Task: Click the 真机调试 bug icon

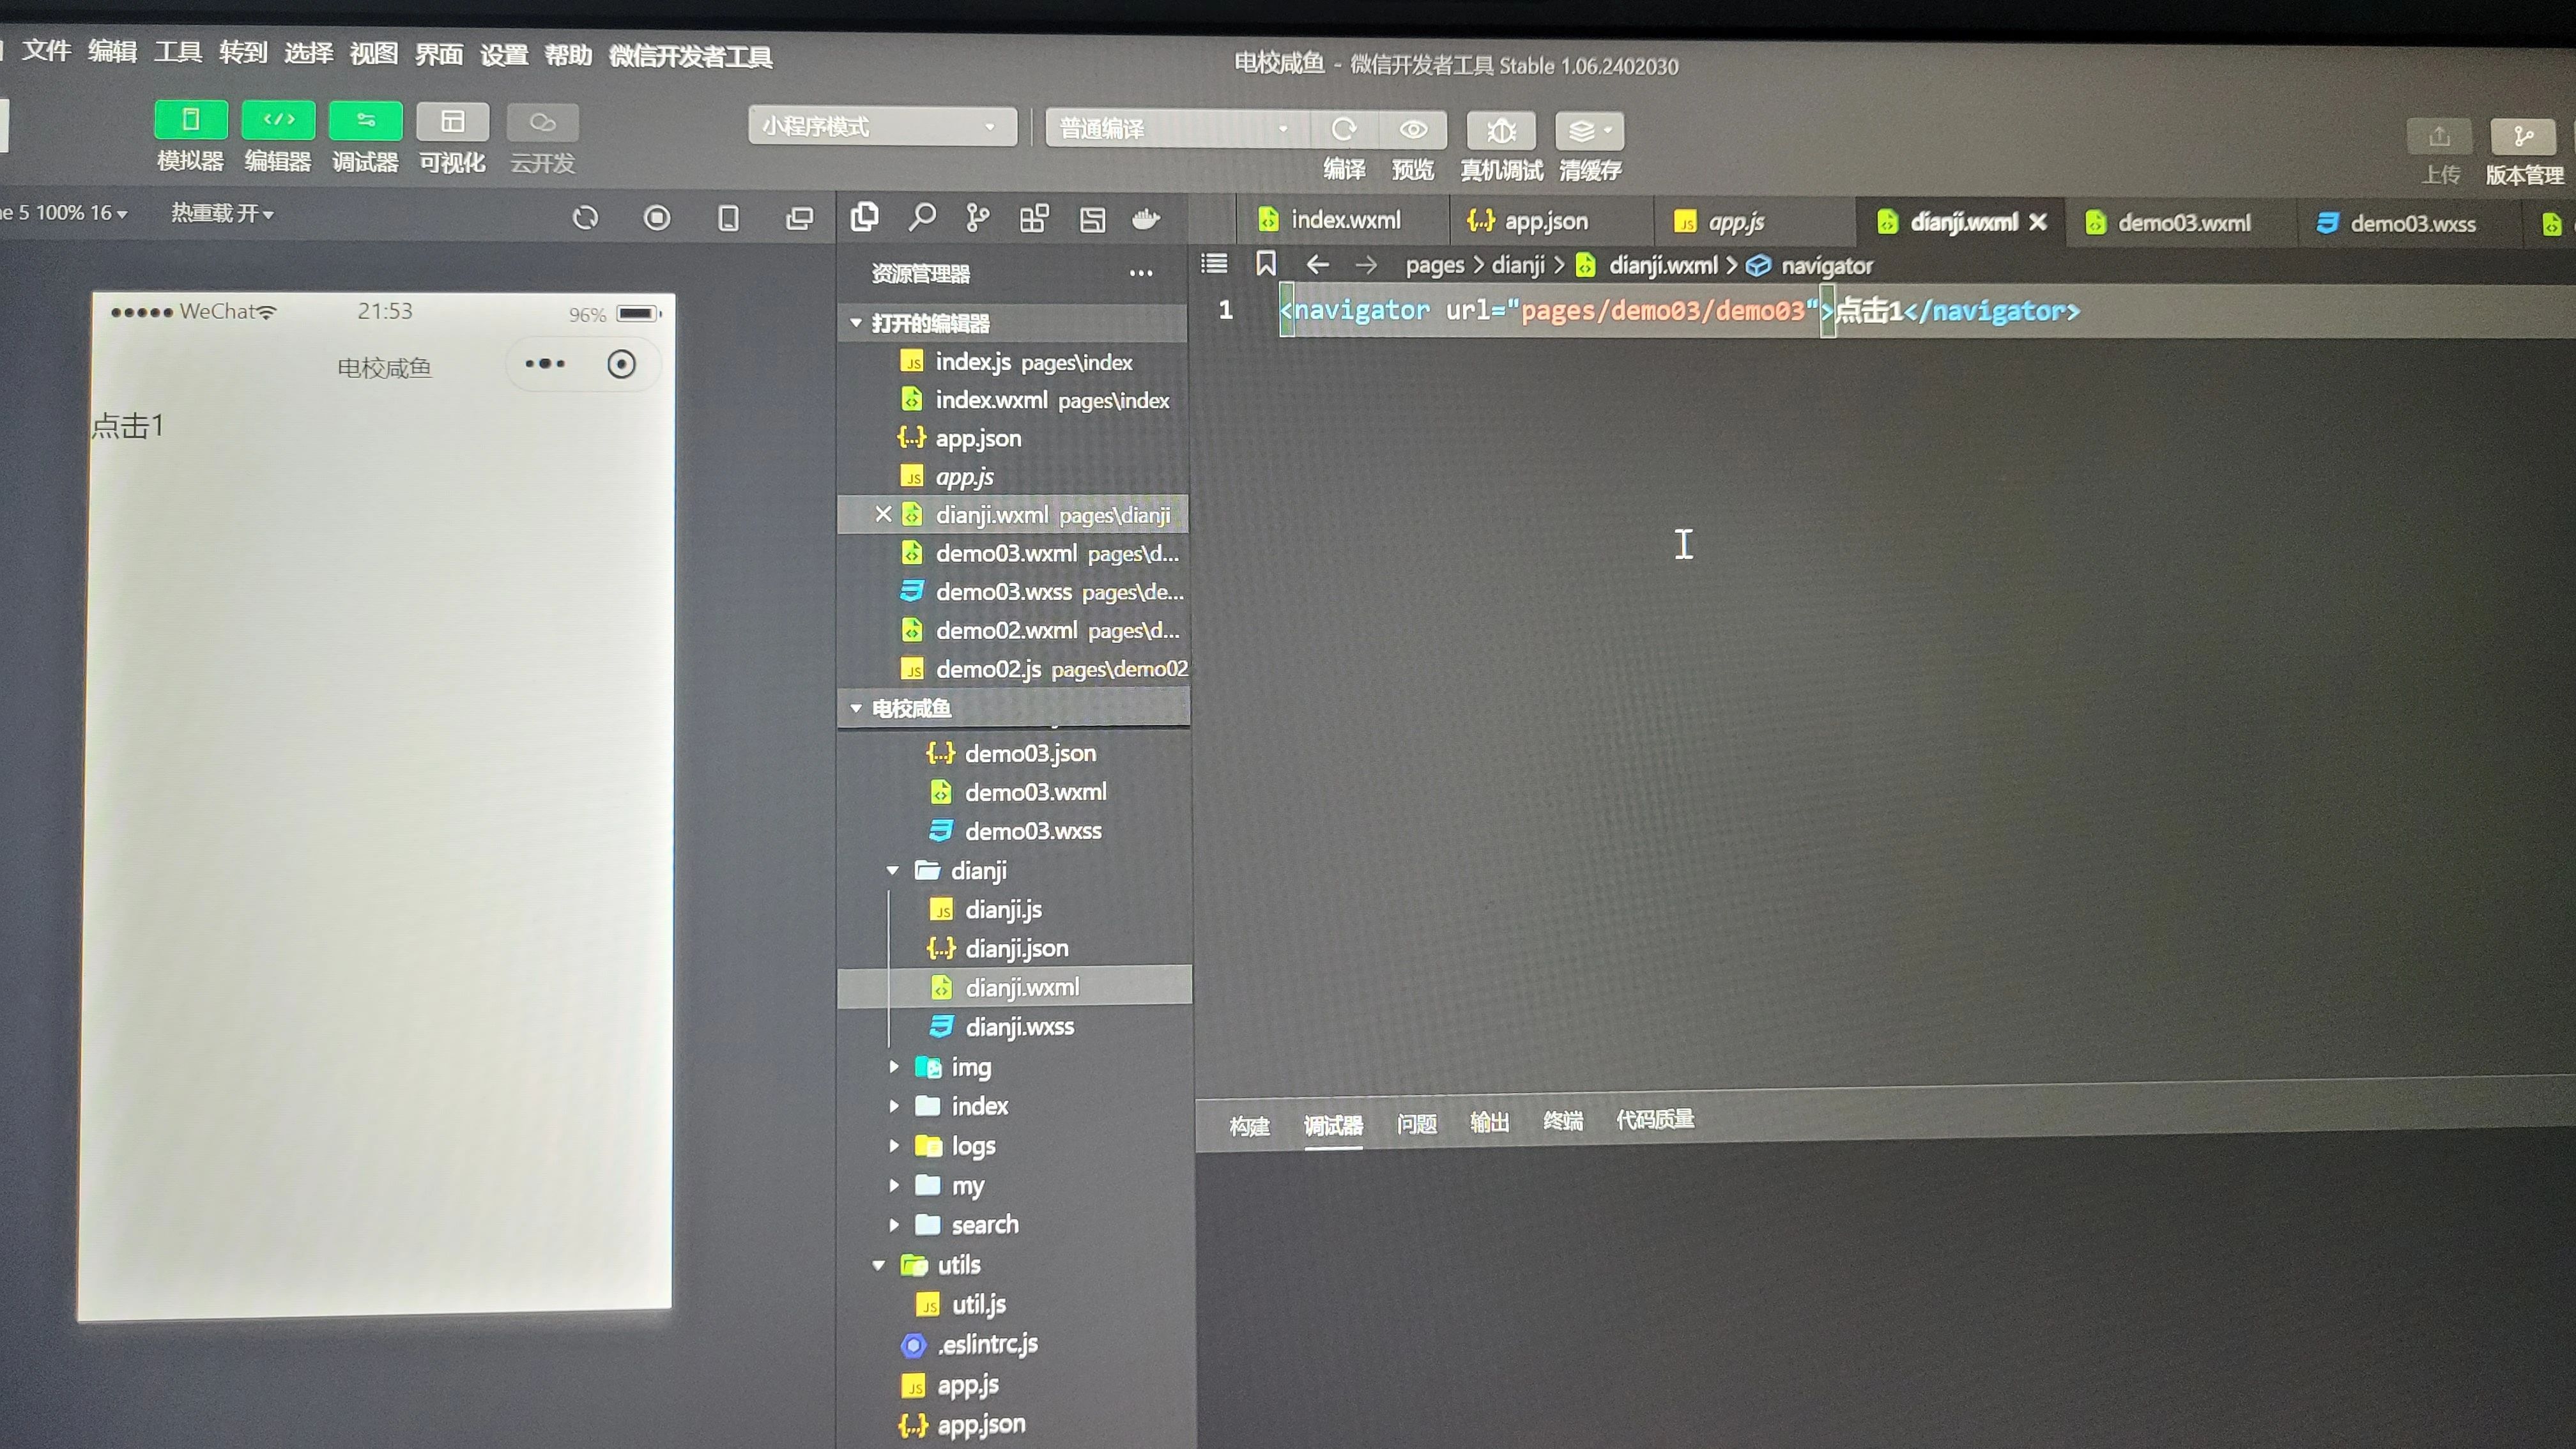Action: tap(1501, 131)
